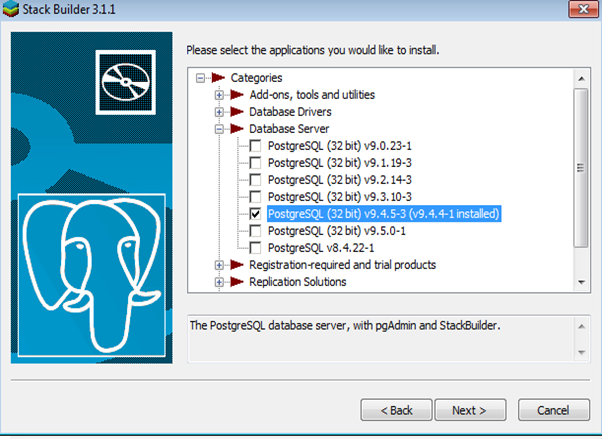Viewport: 602px width, 439px height.
Task: Select PostgreSQL (32 bit) v9.1.19-3 text
Action: (x=340, y=163)
